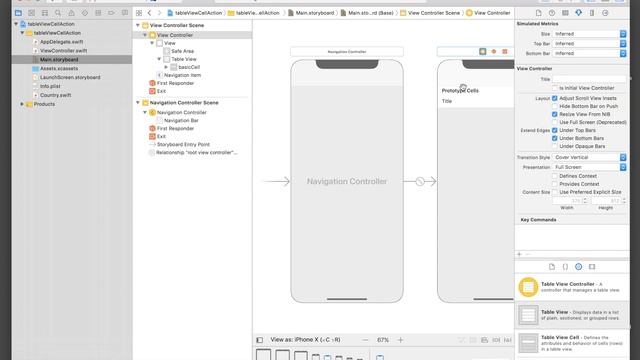Open the Media library
Image resolution: width=640 pixels, height=360 pixels.
coord(592,267)
